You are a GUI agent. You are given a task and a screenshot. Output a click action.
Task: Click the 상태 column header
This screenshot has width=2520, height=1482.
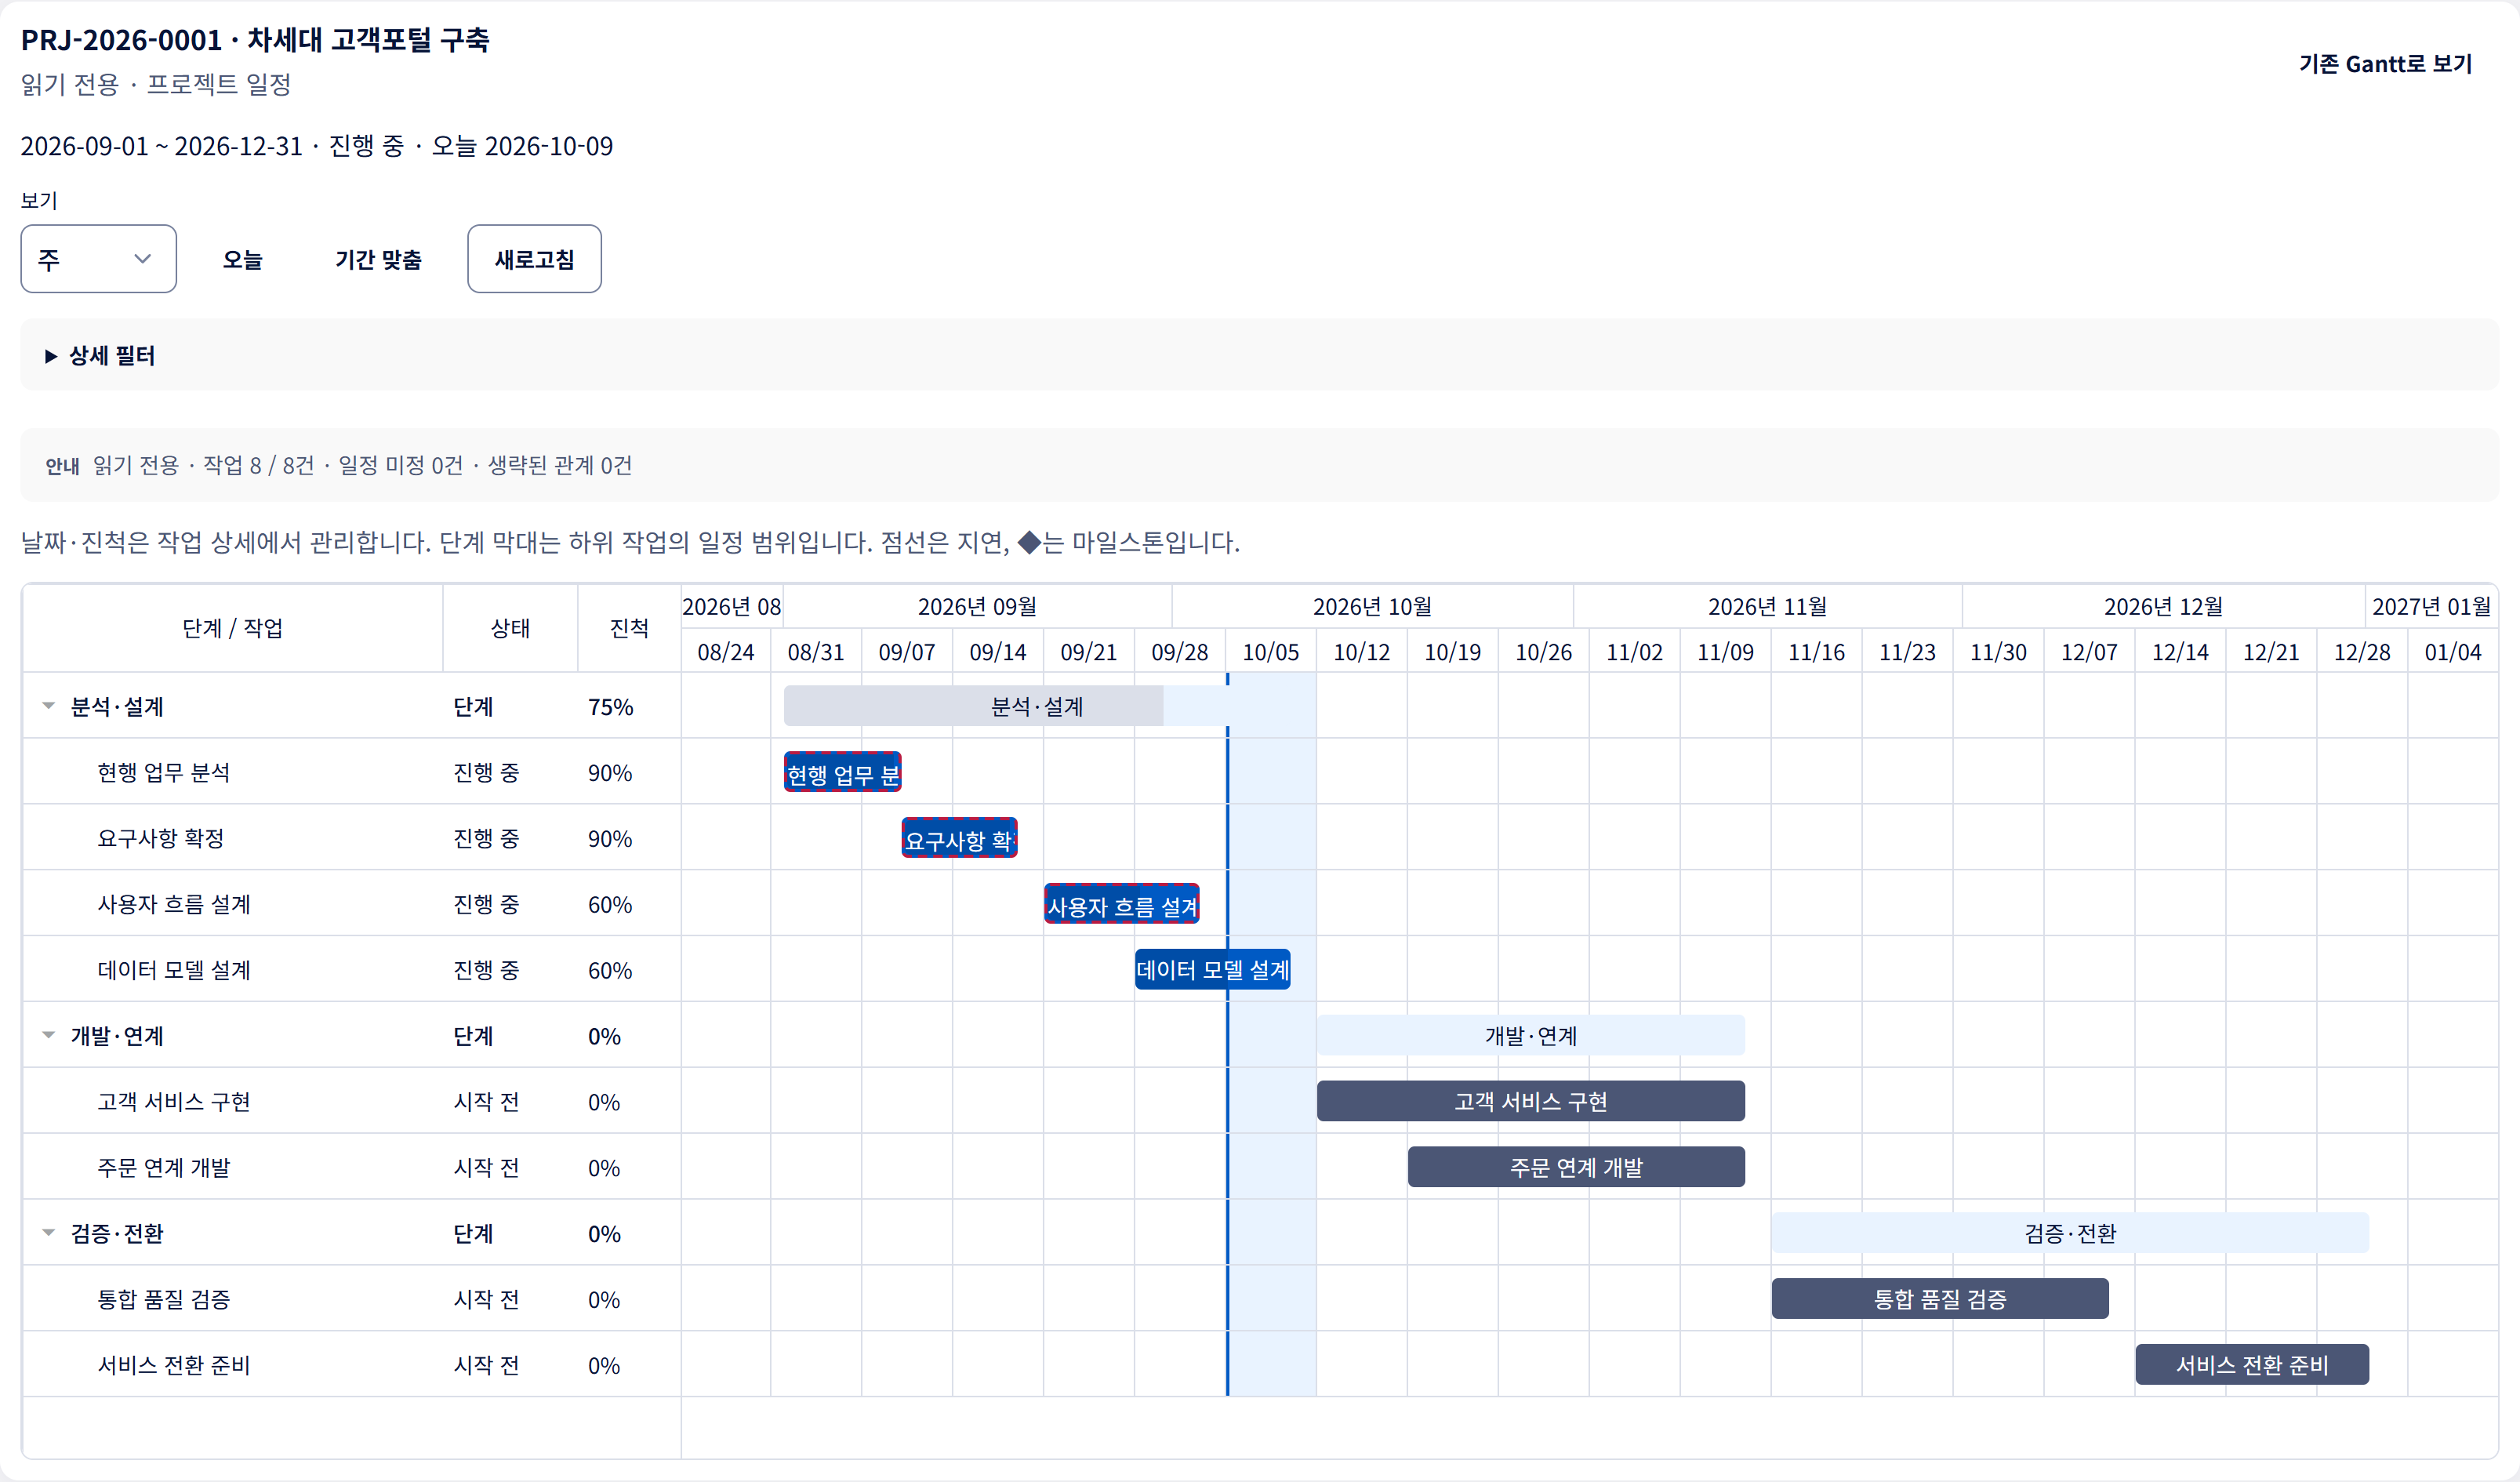510,628
